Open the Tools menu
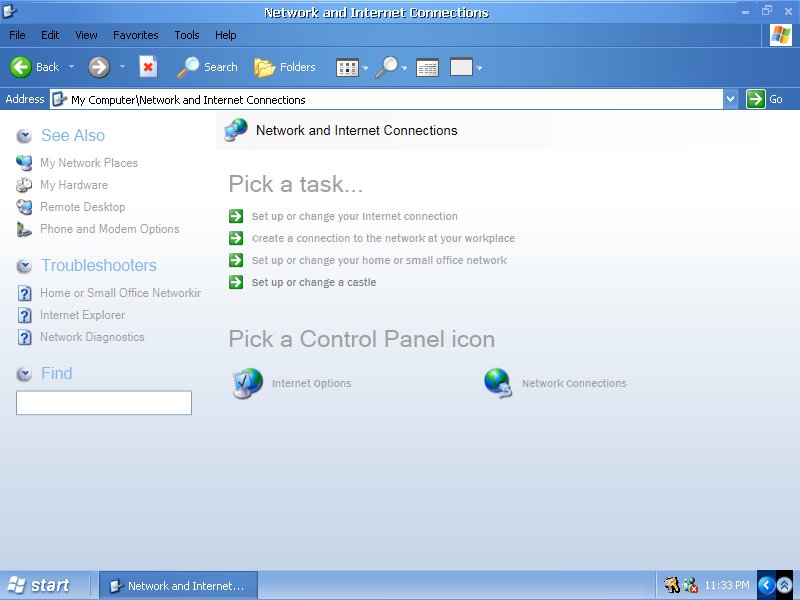Image resolution: width=800 pixels, height=600 pixels. 187,35
